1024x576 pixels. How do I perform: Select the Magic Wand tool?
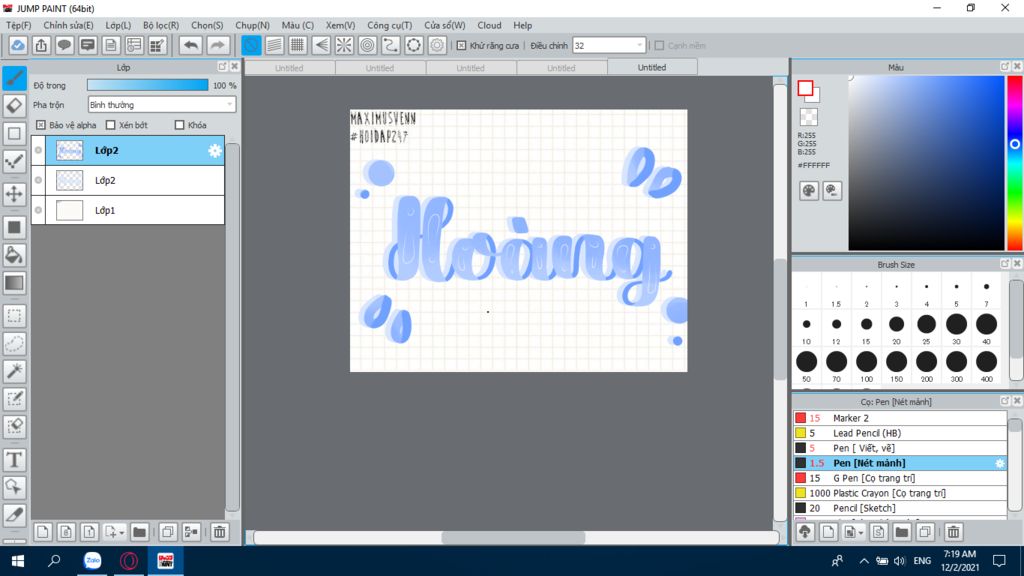click(14, 371)
